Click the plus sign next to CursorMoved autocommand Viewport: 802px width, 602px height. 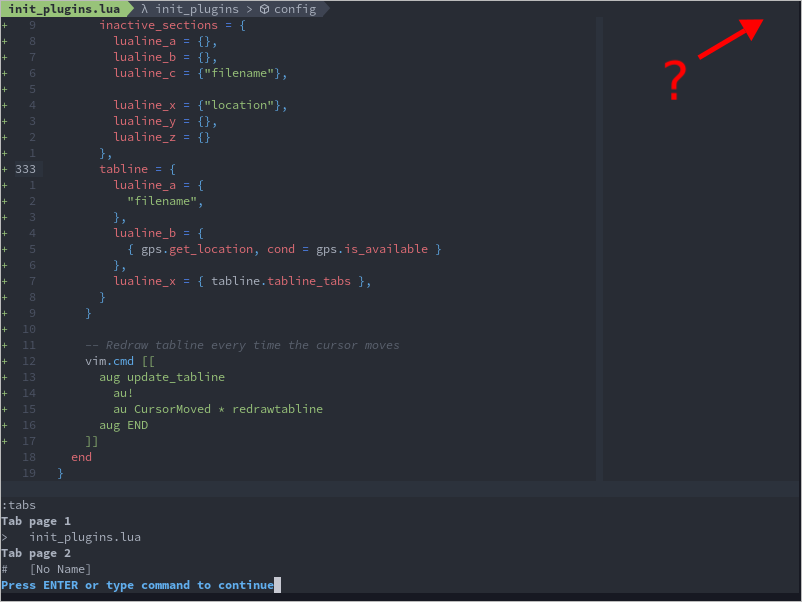[6, 409]
